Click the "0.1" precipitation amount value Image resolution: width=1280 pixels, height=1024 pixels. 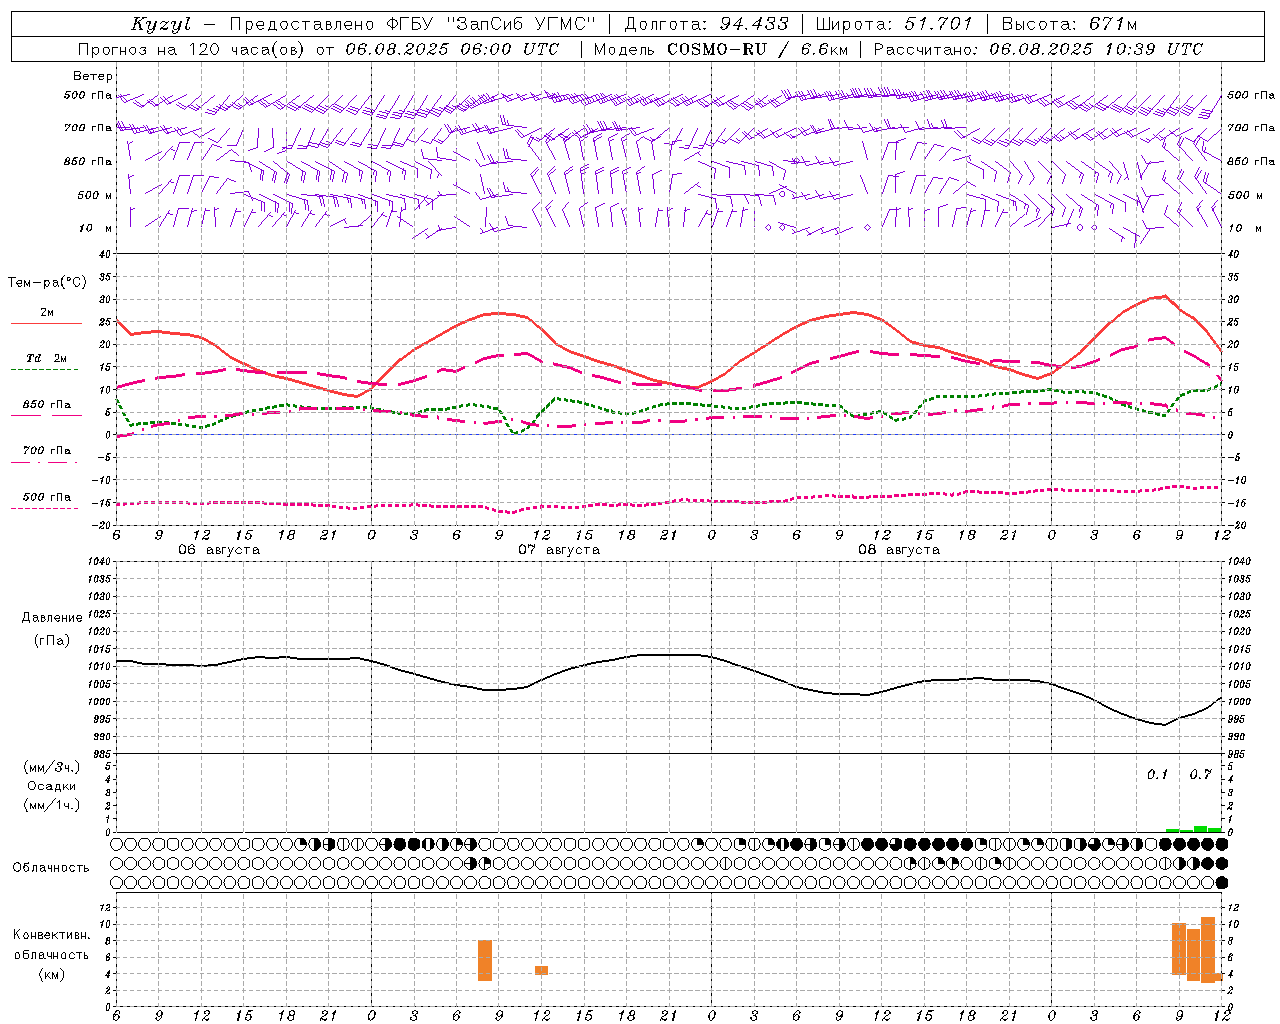coord(1157,775)
